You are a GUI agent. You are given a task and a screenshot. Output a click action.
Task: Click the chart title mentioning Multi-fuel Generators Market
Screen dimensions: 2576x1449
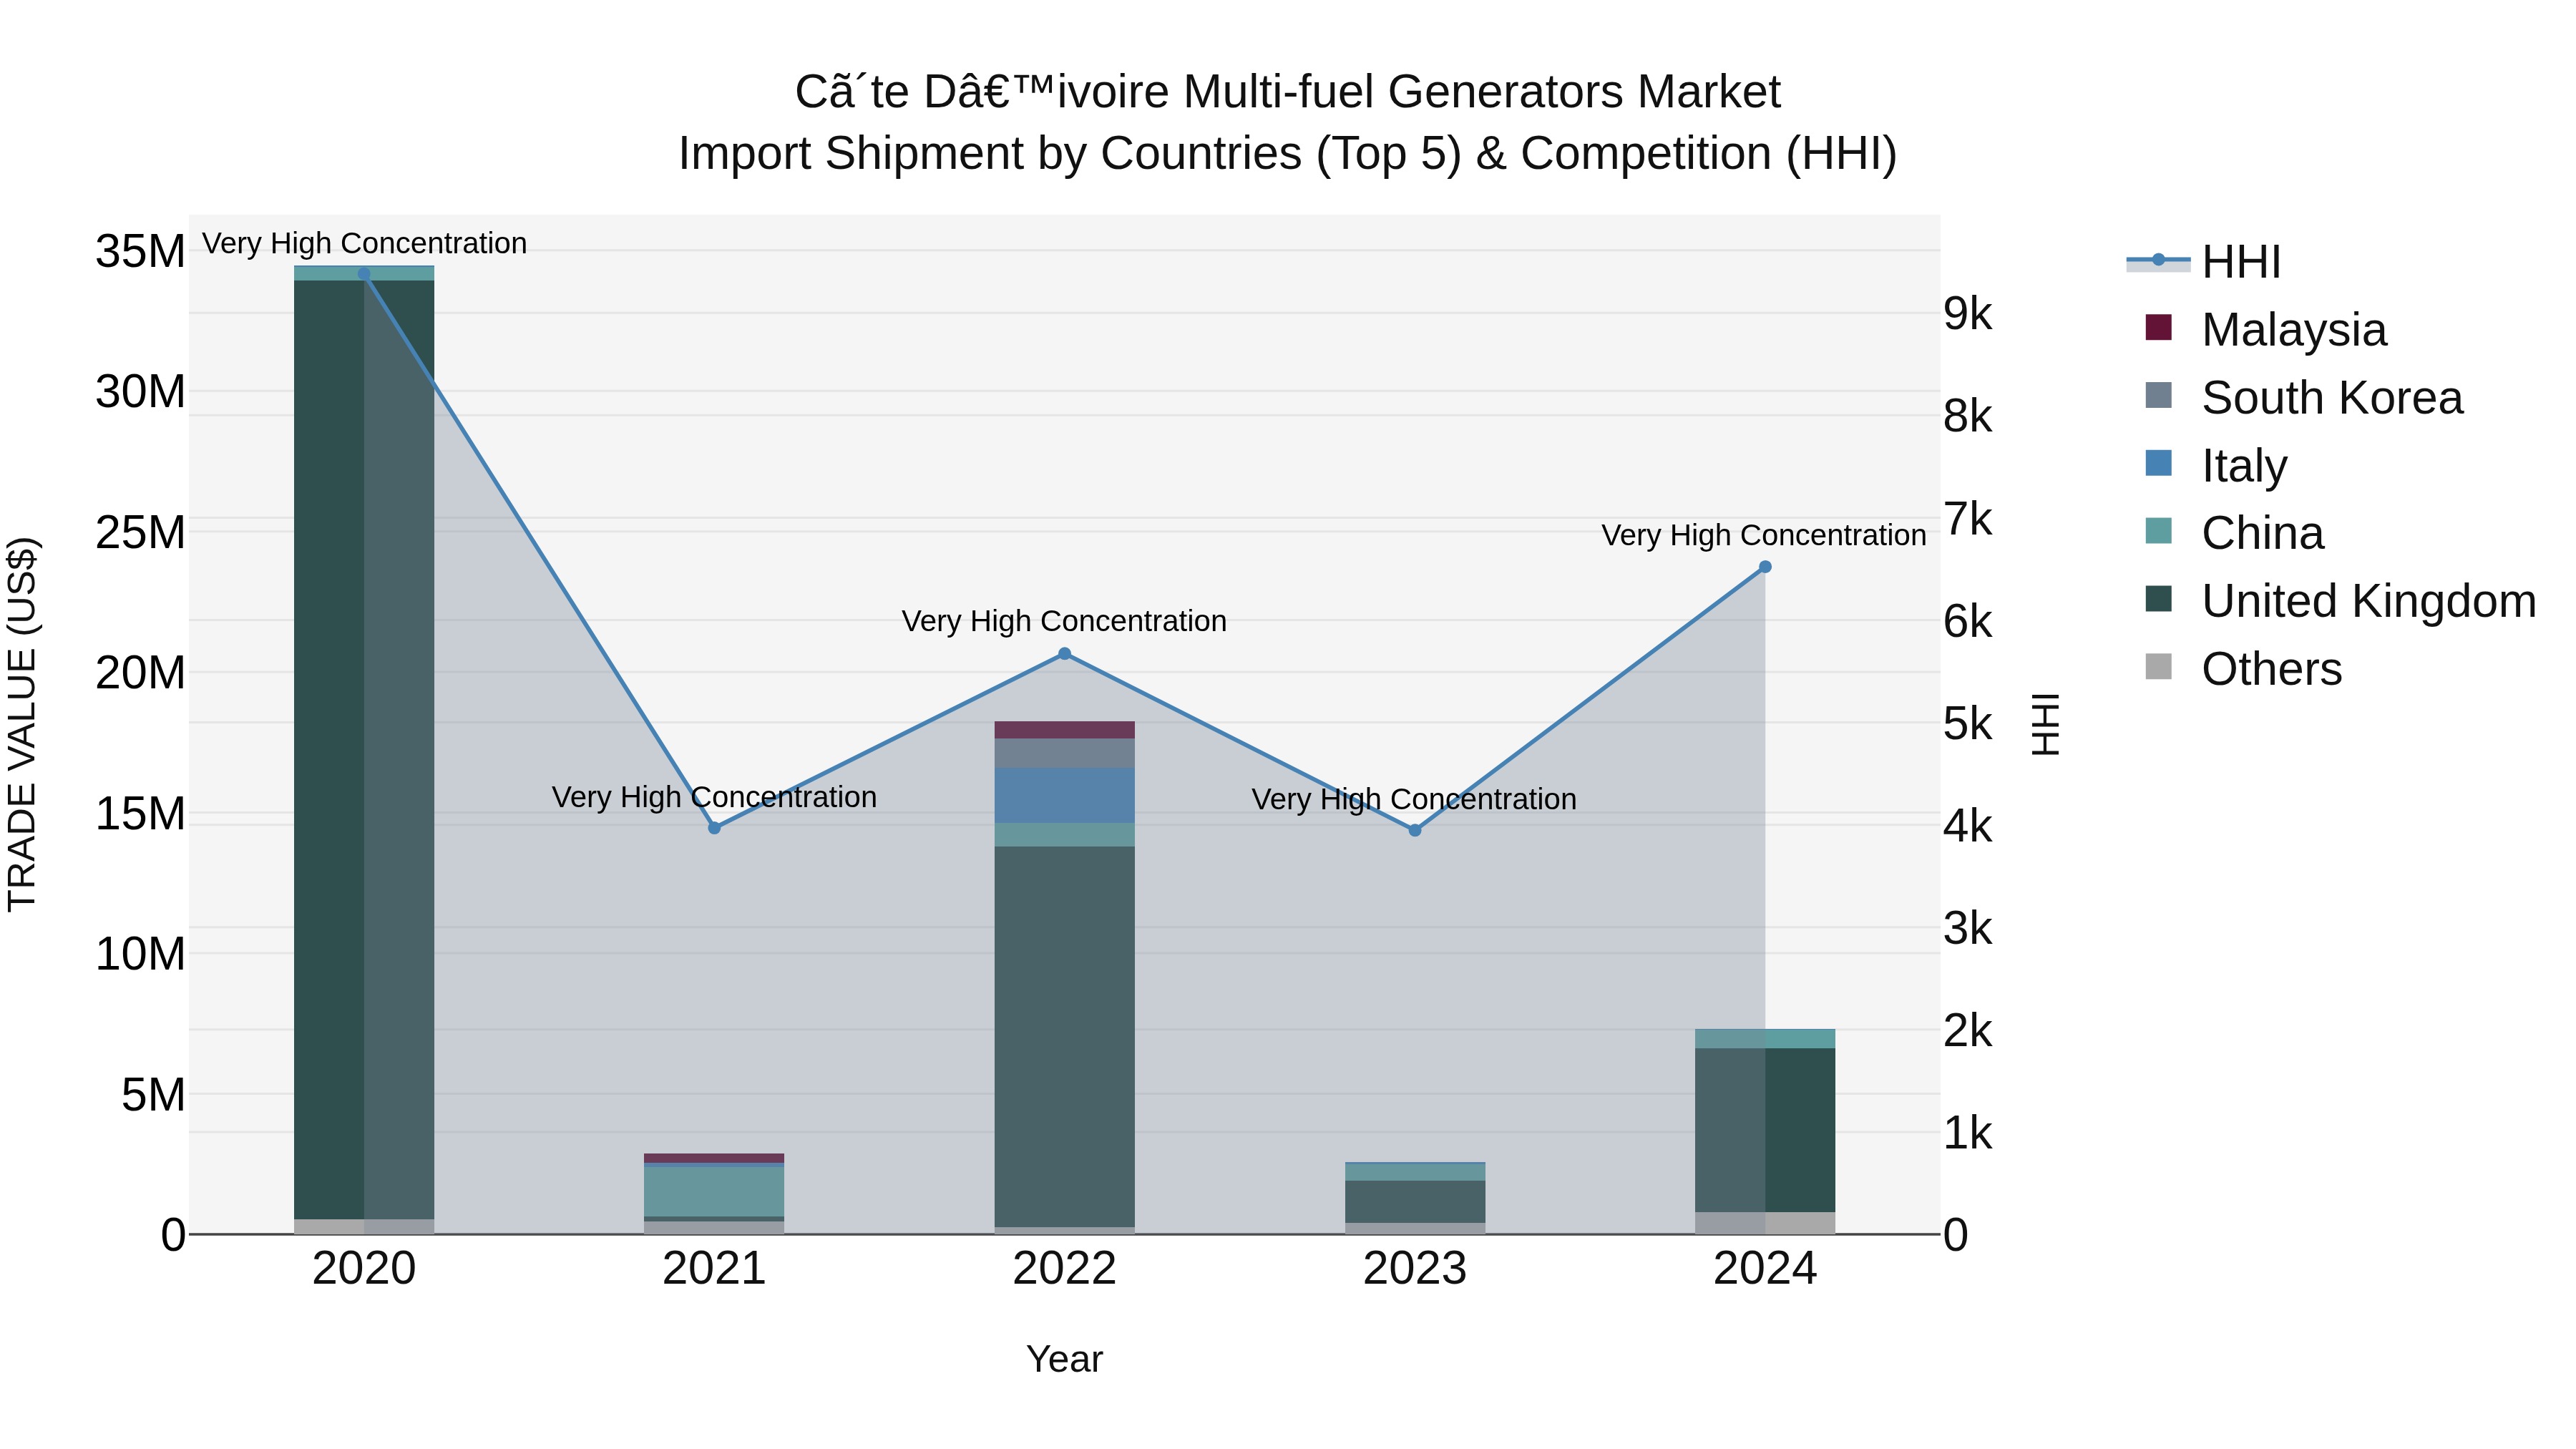(1288, 92)
